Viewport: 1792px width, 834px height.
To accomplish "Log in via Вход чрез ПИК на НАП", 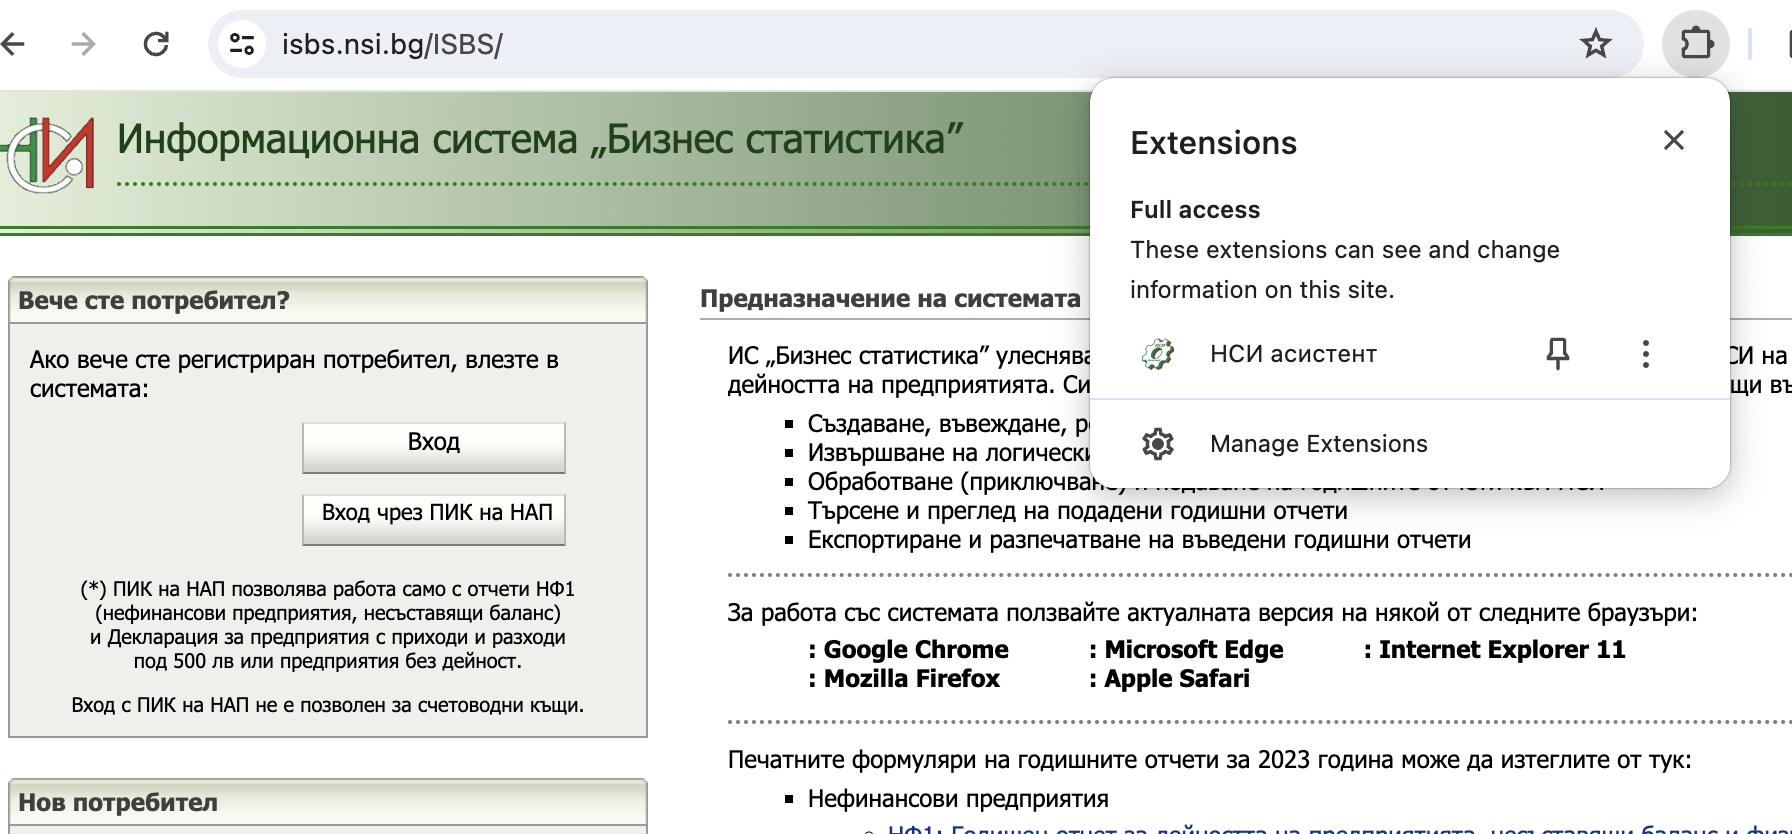I will pos(434,519).
